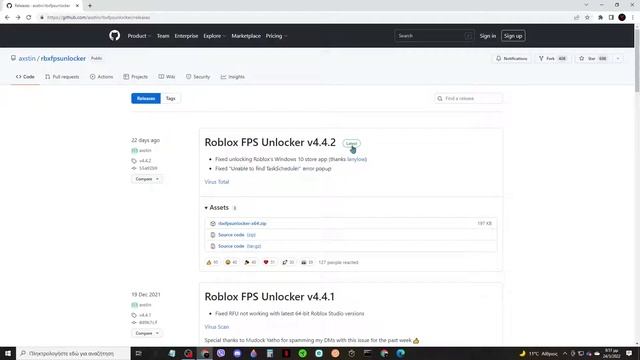Bookmark this page with the star icon
This screenshot has height=360, width=640.
pyautogui.click(x=587, y=18)
